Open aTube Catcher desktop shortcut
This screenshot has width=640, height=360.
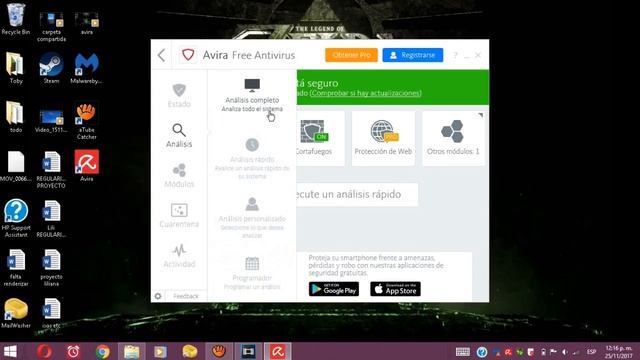coord(86,121)
